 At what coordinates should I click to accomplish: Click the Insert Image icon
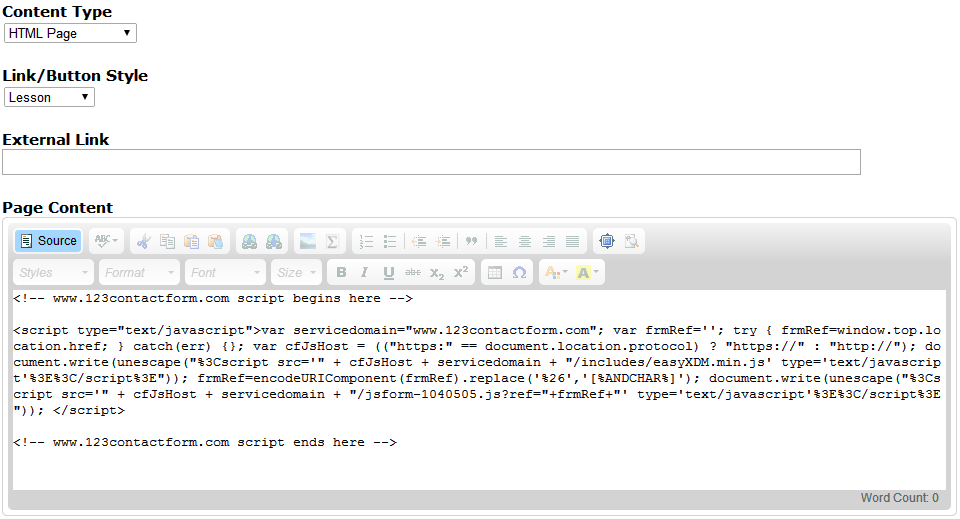308,241
